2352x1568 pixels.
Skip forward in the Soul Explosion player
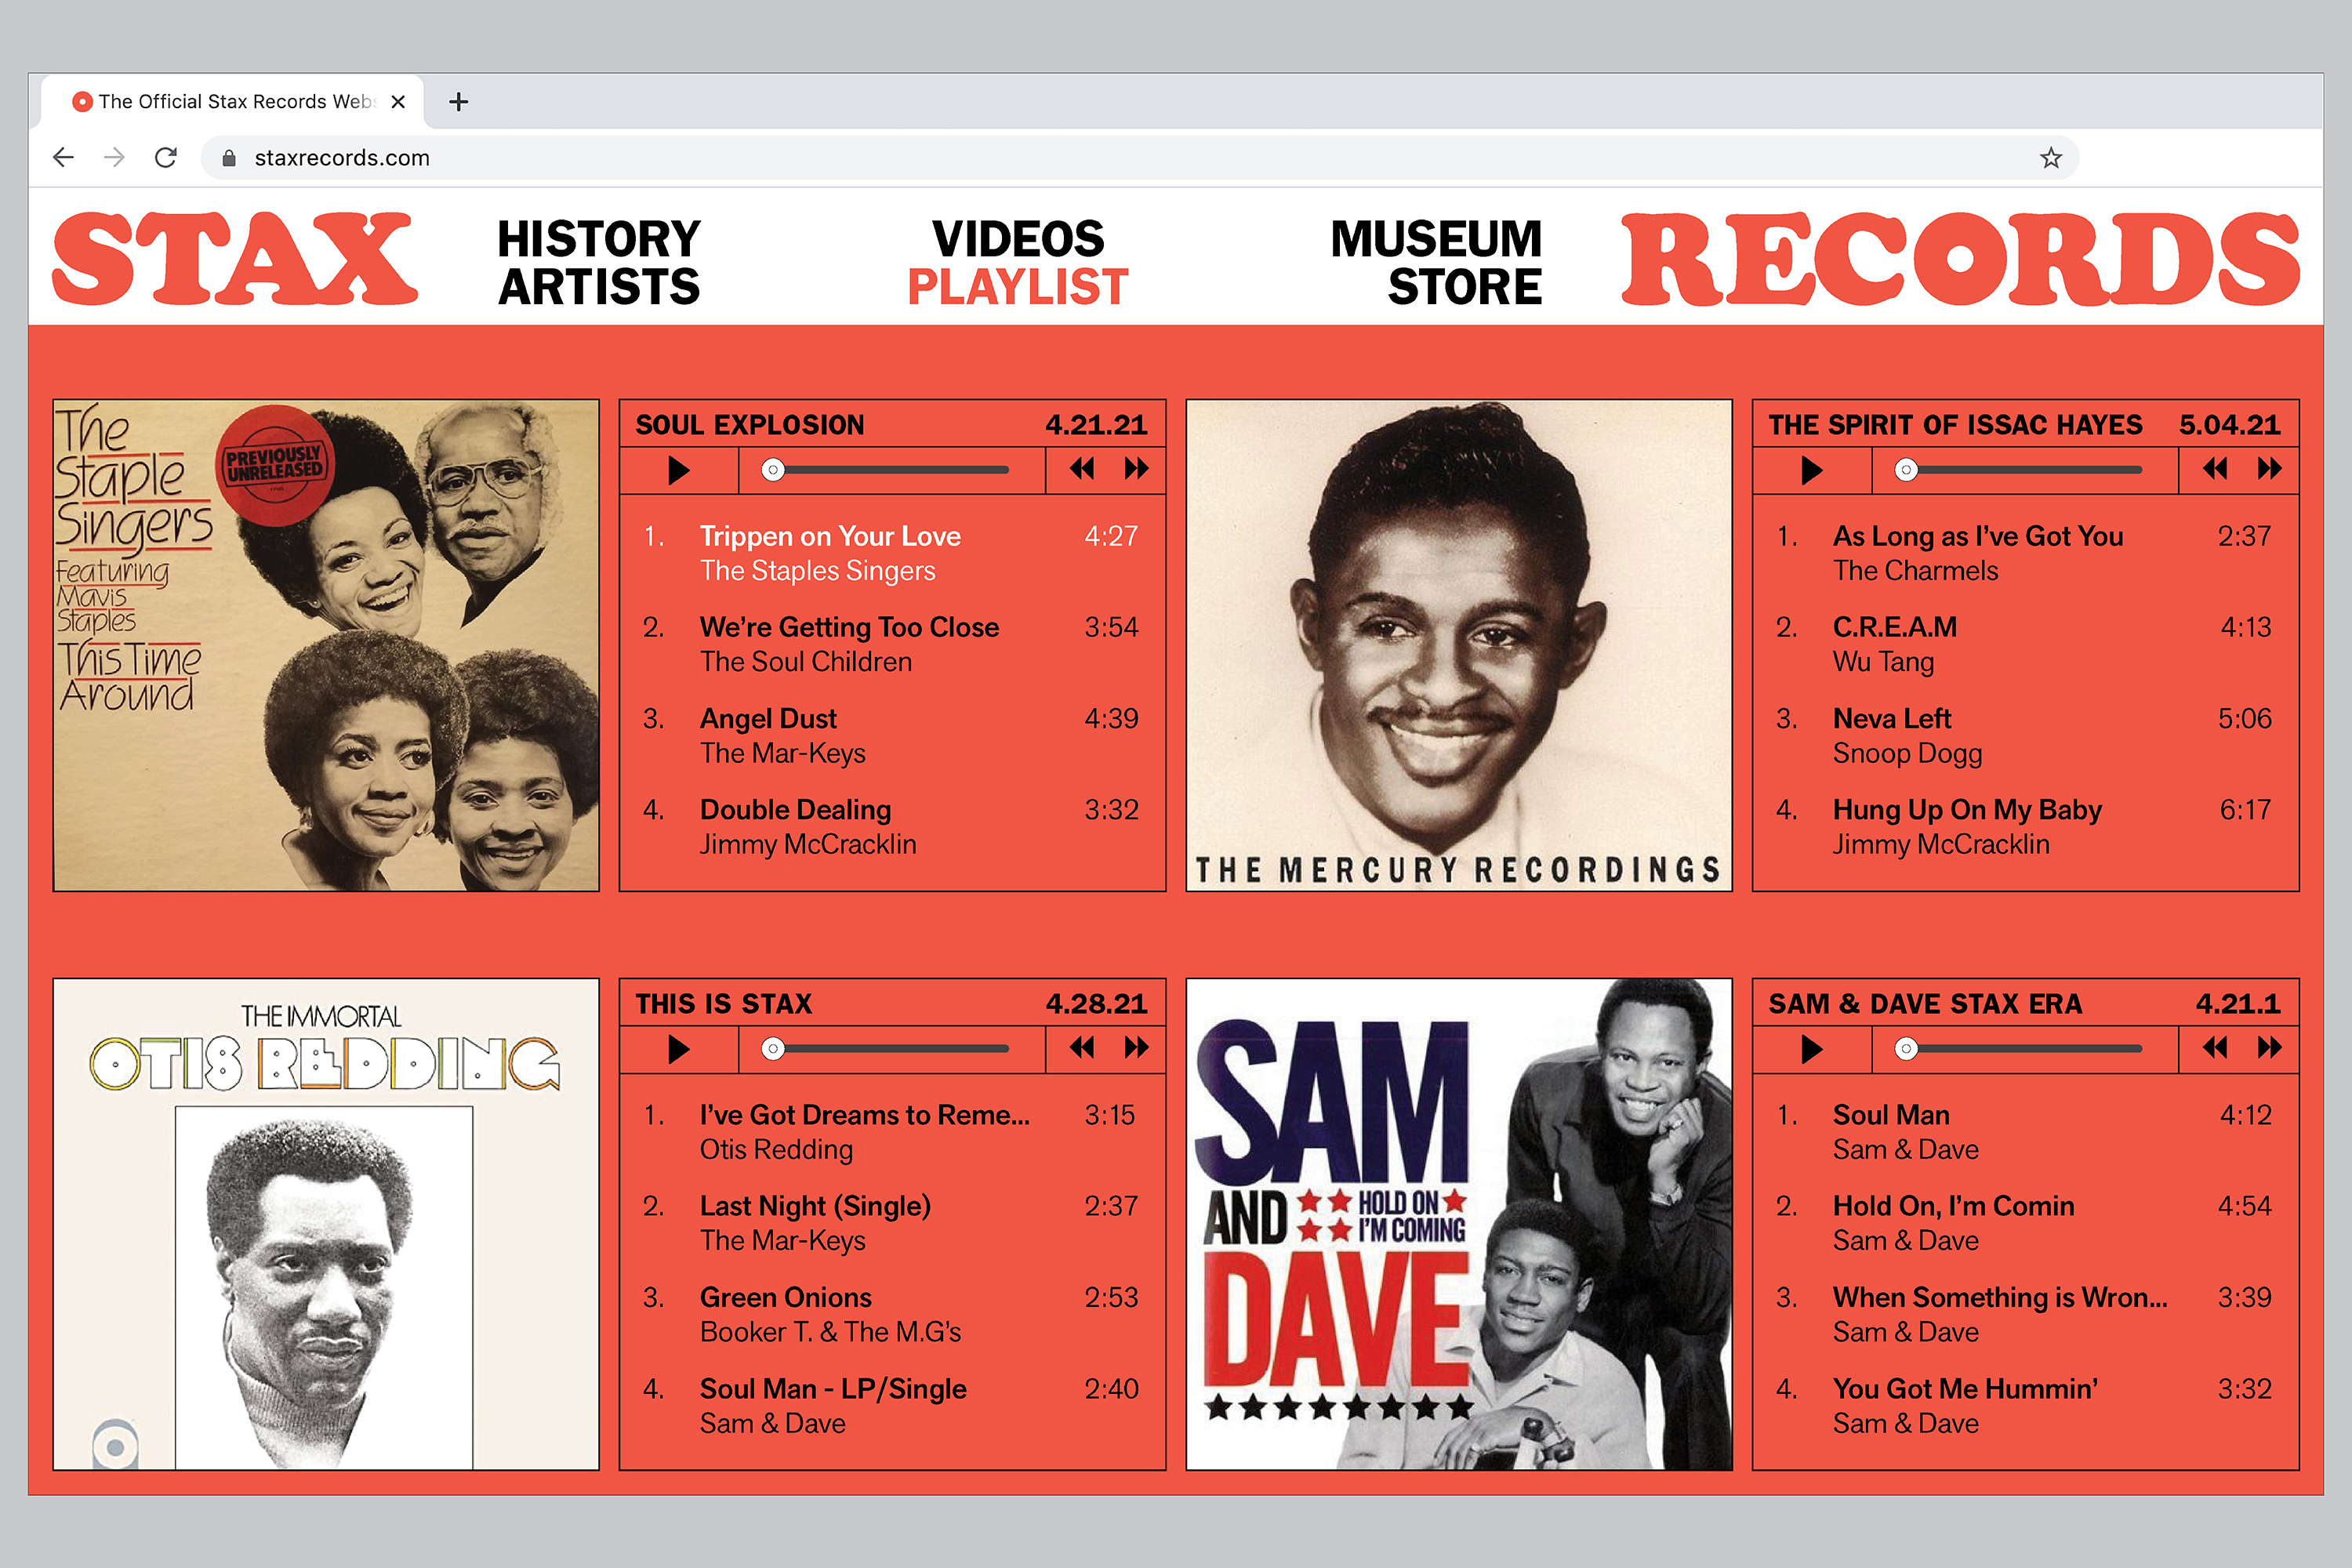coord(1136,469)
